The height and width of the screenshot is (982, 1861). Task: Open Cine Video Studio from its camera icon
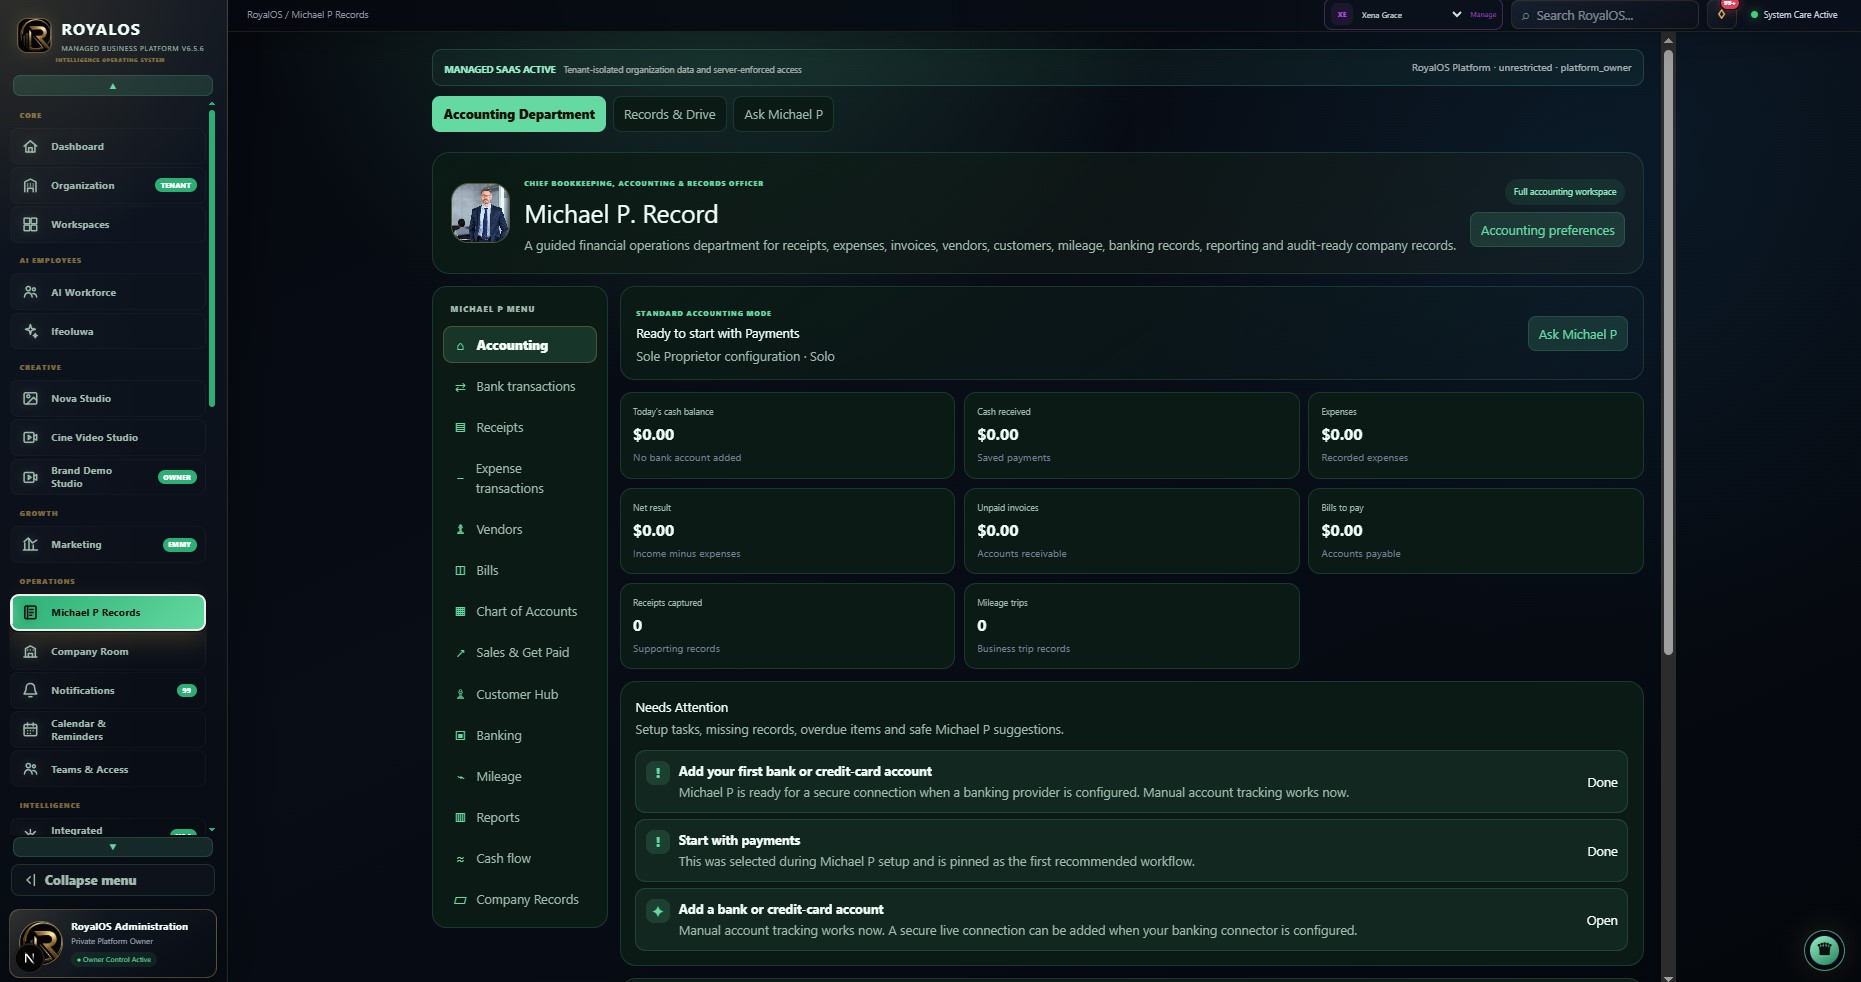30,437
